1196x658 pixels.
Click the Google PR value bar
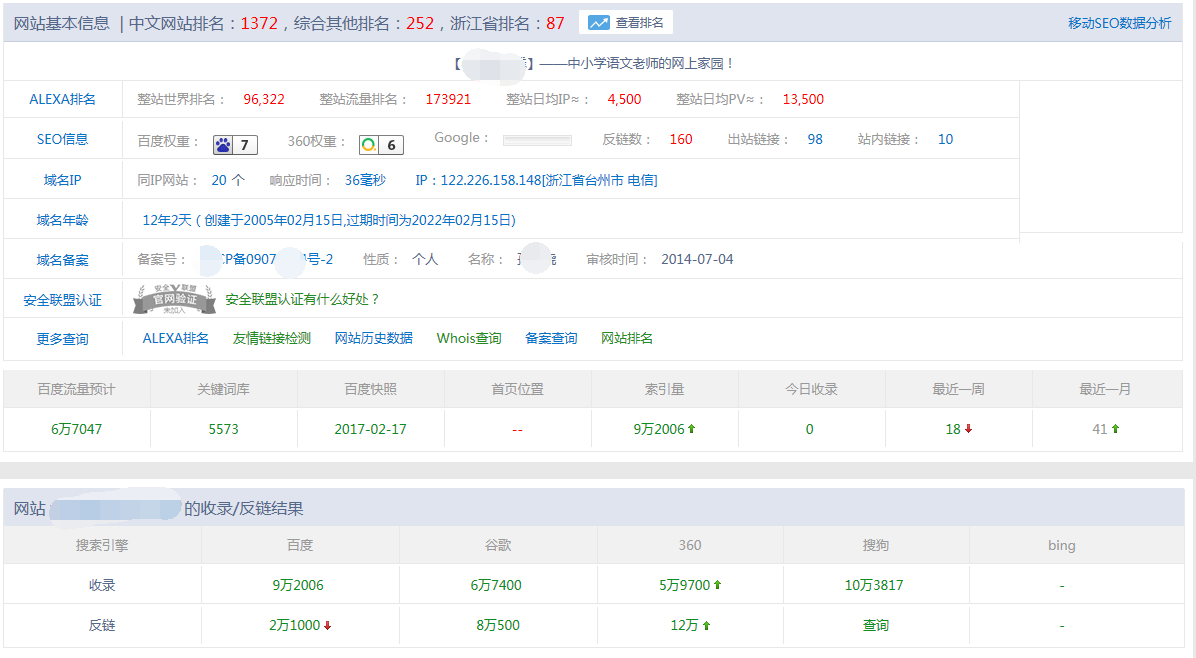pyautogui.click(x=536, y=139)
